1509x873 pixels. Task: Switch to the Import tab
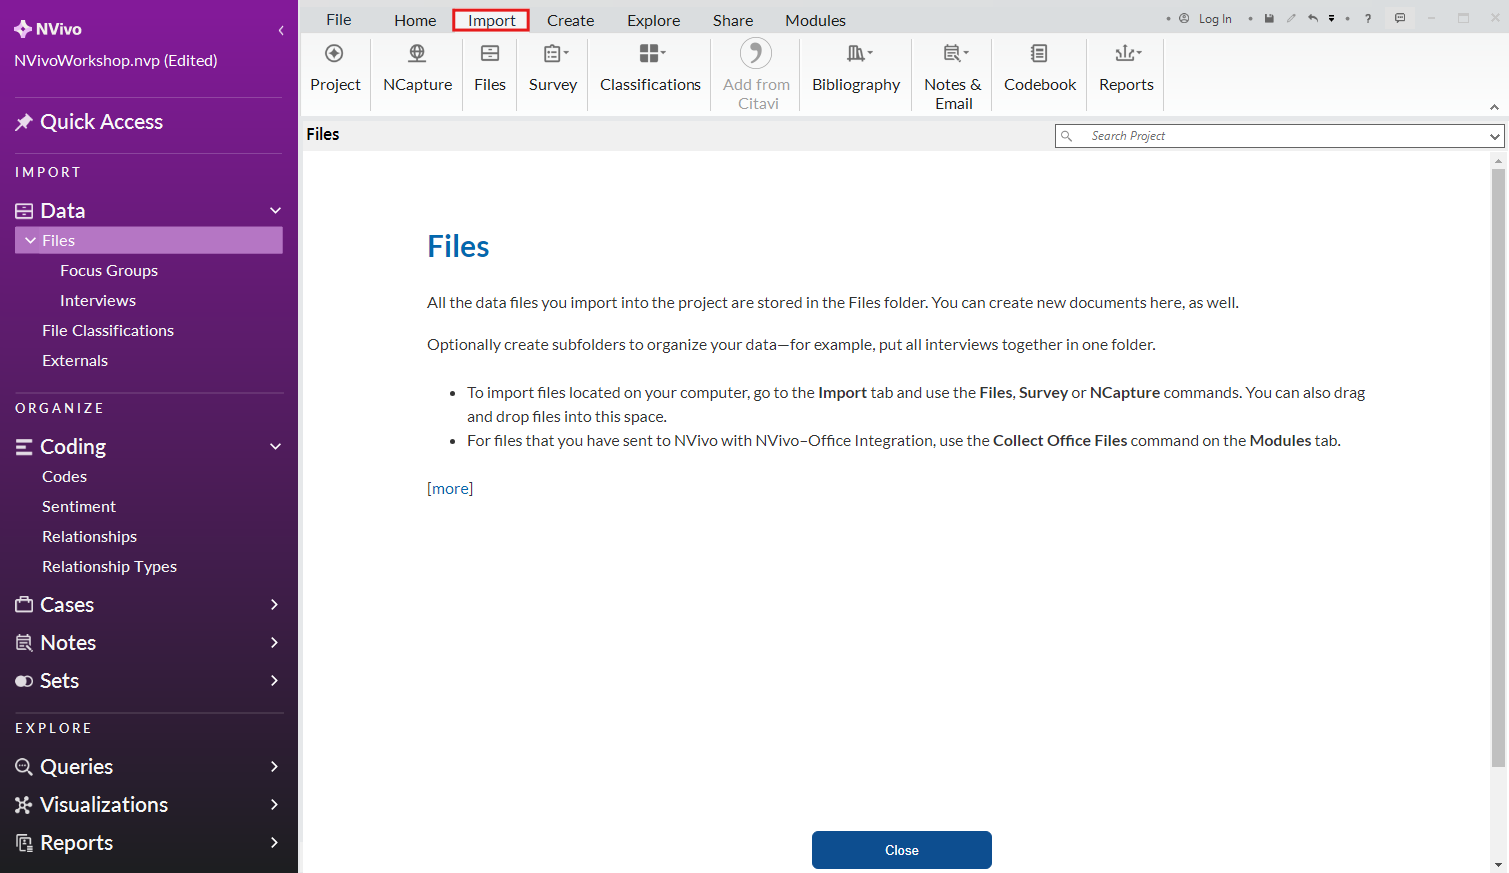click(491, 20)
